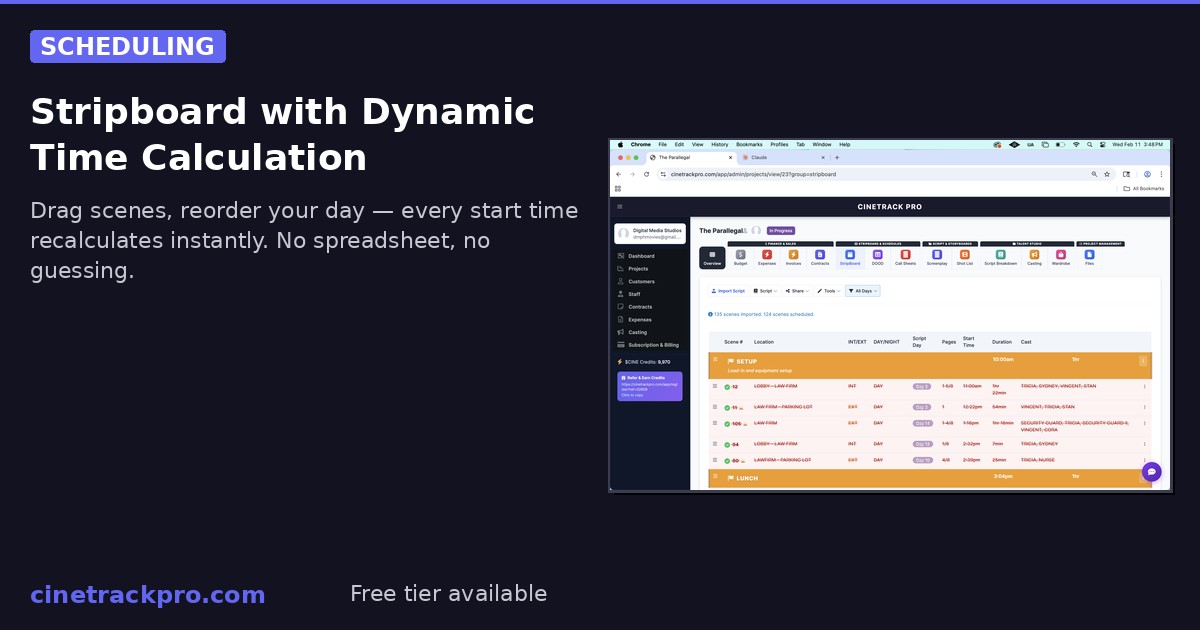Open the All Days filter dropdown
Screen dimensions: 1200x630
(862, 291)
